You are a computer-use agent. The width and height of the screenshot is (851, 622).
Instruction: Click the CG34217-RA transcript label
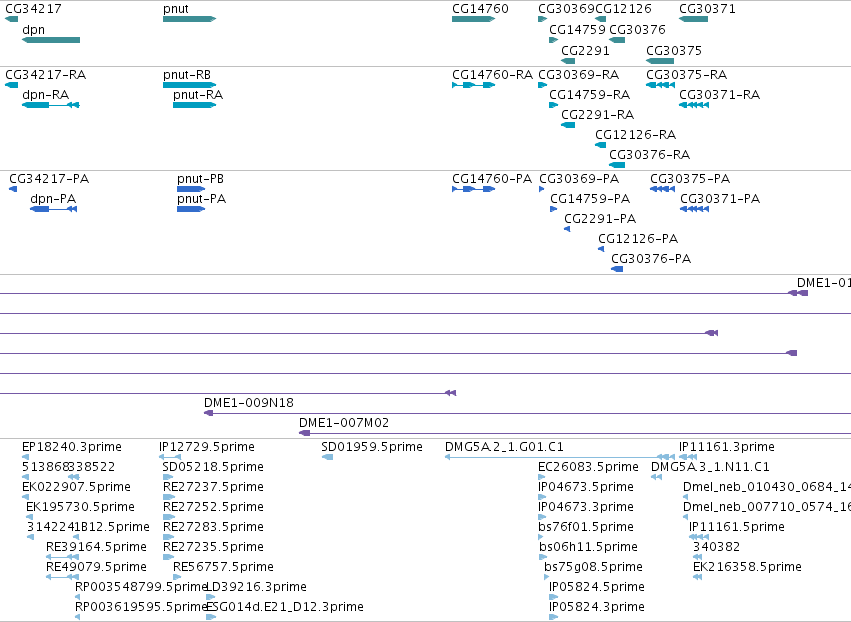point(46,74)
